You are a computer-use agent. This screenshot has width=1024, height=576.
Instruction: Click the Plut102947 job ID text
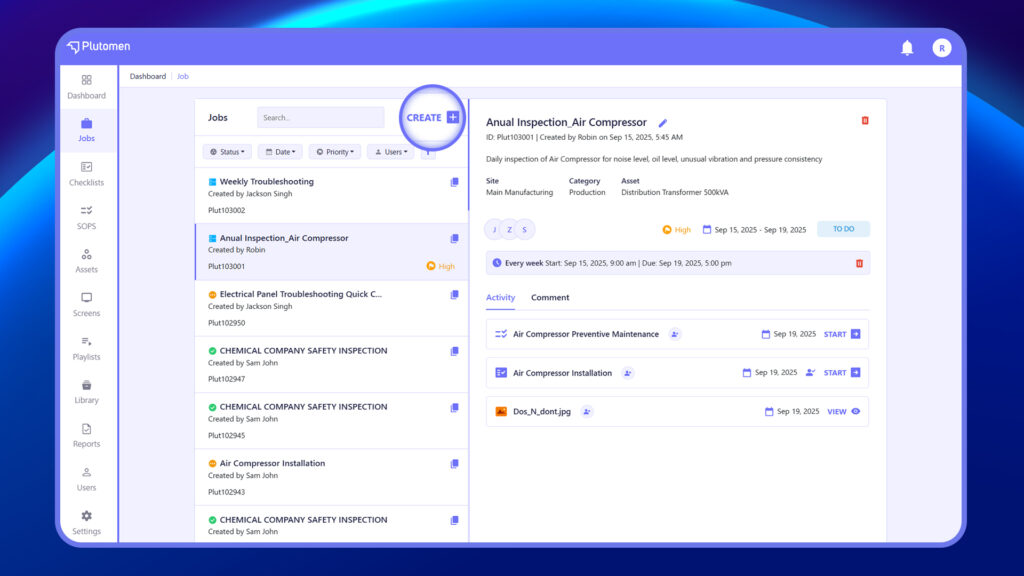point(227,379)
